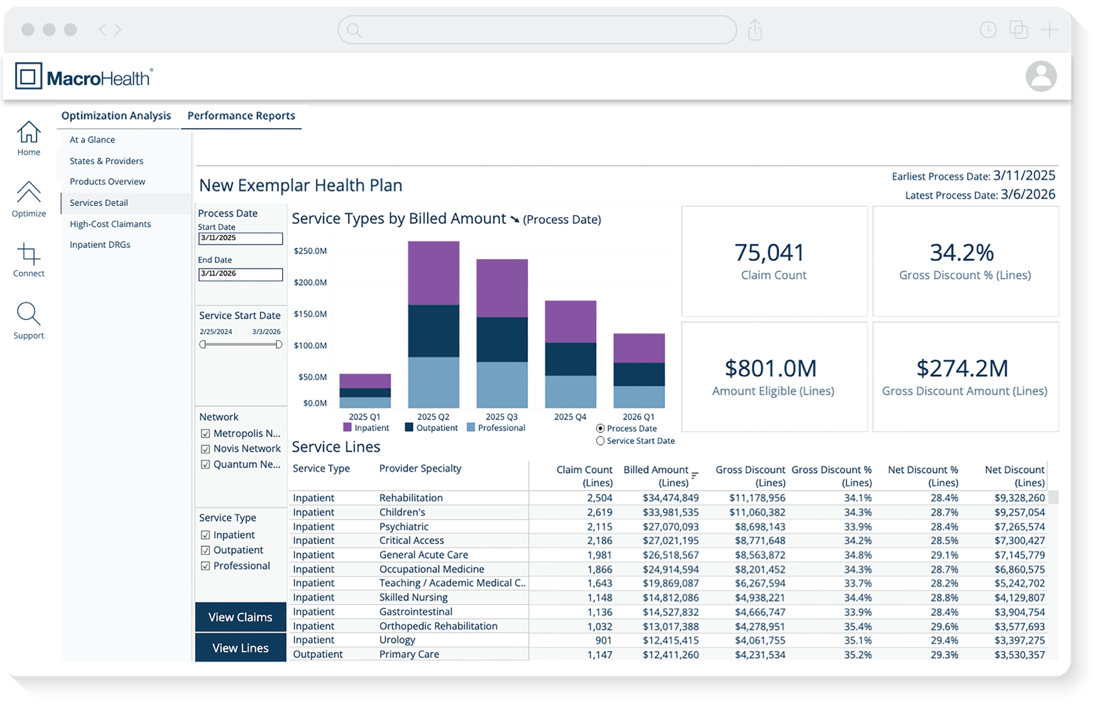The image size is (1100, 708).
Task: Click the 34.2% Gross Discount card
Action: coord(965,261)
